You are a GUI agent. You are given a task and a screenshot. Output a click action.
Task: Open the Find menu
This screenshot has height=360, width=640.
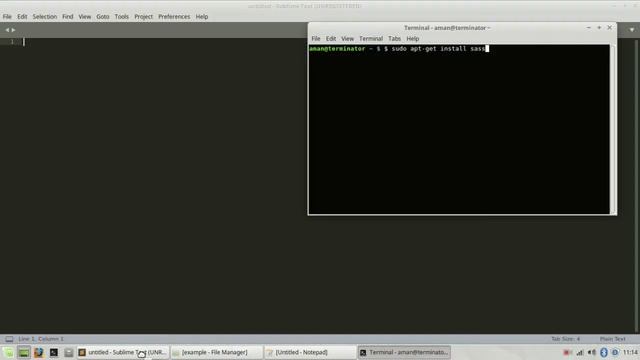[67, 17]
